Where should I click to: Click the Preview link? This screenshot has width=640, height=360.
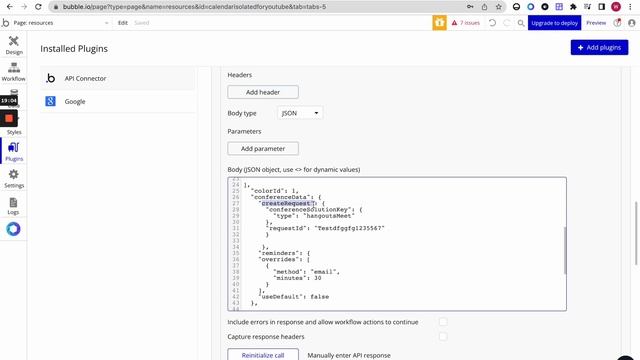(596, 23)
